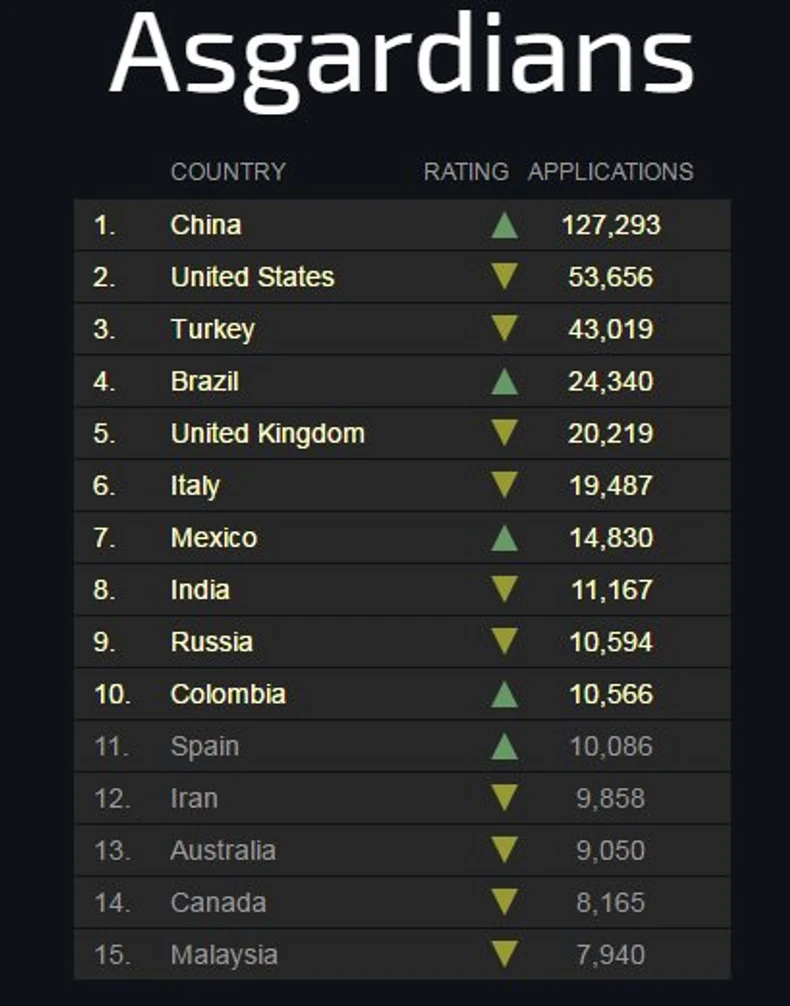Image resolution: width=790 pixels, height=1006 pixels.
Task: Open the India country entry
Action: click(x=200, y=590)
